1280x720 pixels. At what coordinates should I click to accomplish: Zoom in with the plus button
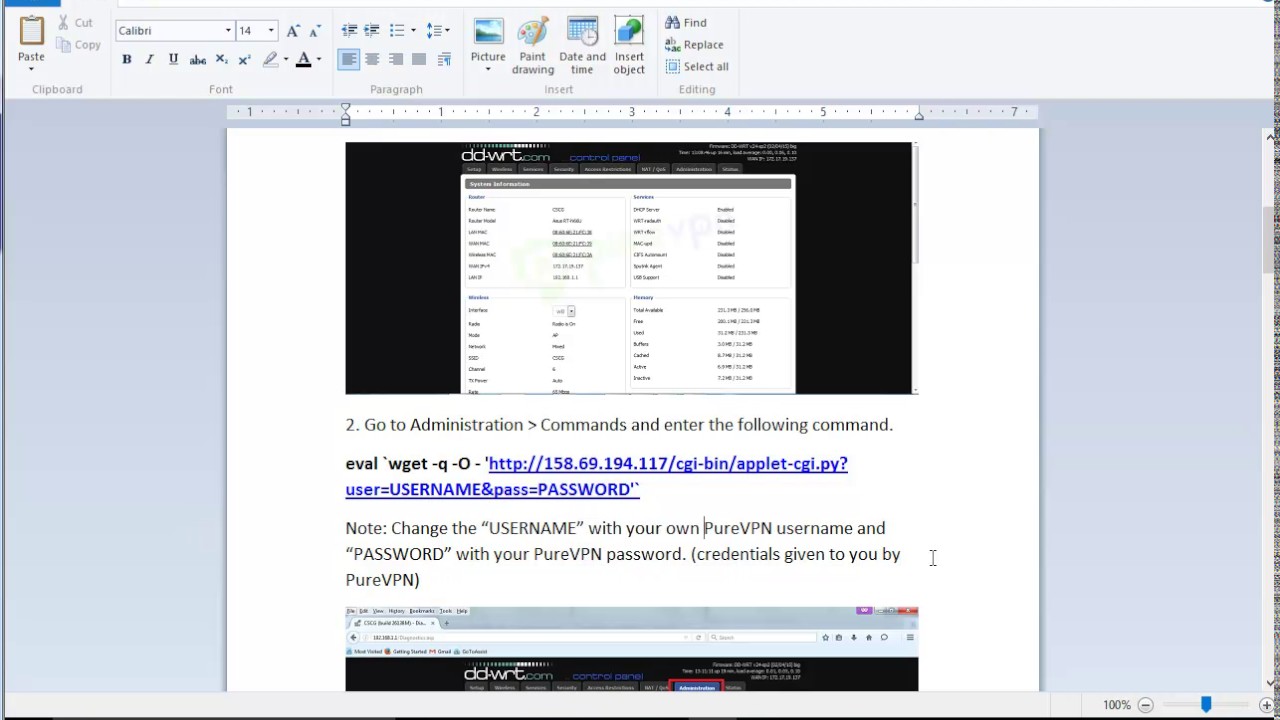pos(1267,705)
